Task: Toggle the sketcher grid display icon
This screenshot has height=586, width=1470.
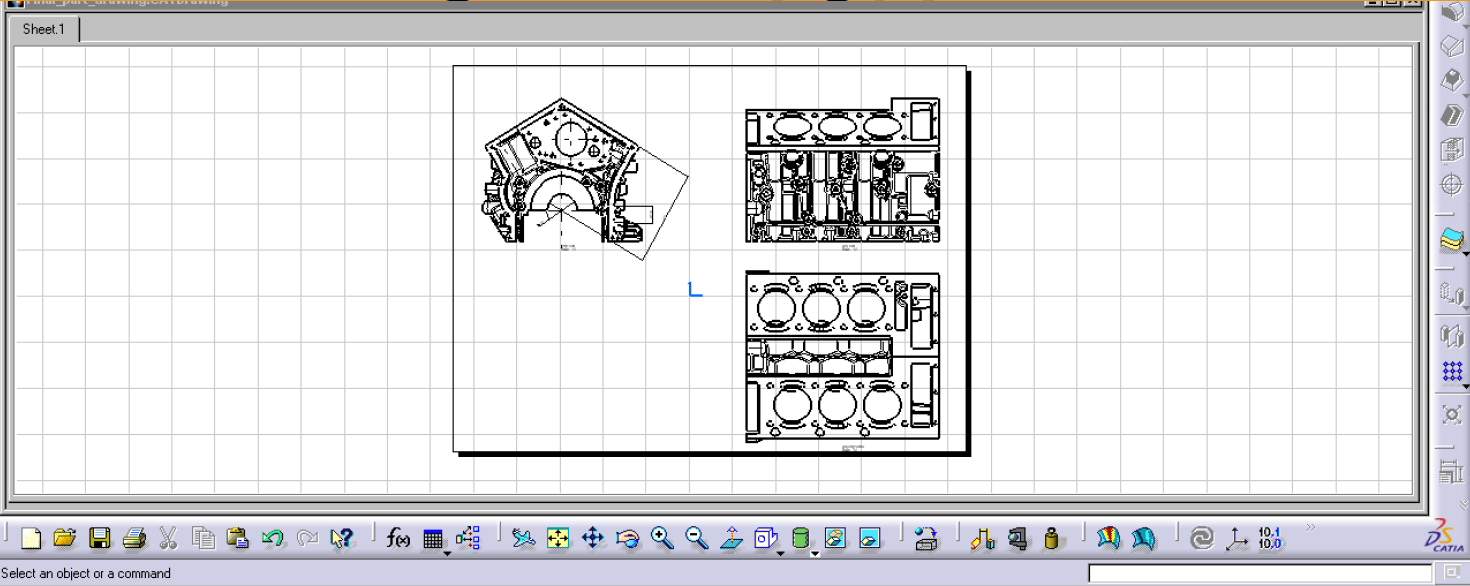Action: (1452, 372)
